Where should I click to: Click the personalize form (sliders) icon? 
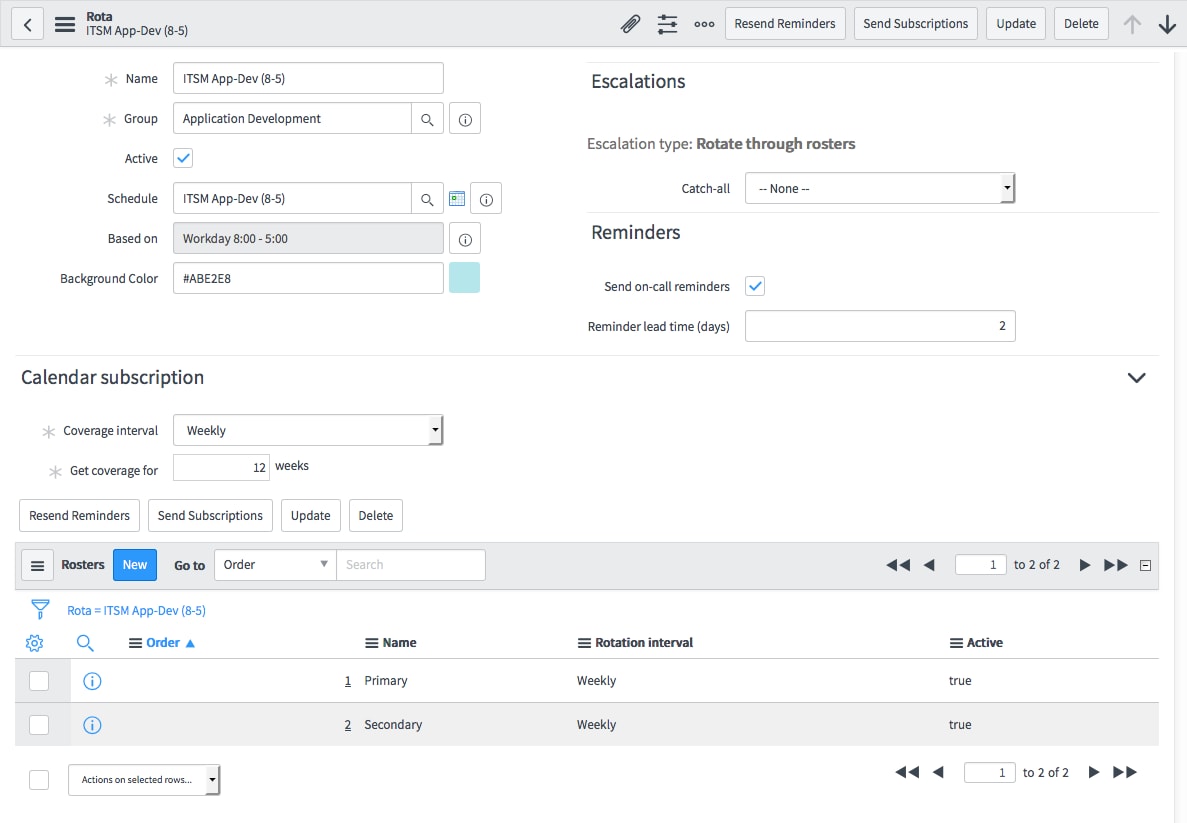pyautogui.click(x=667, y=23)
